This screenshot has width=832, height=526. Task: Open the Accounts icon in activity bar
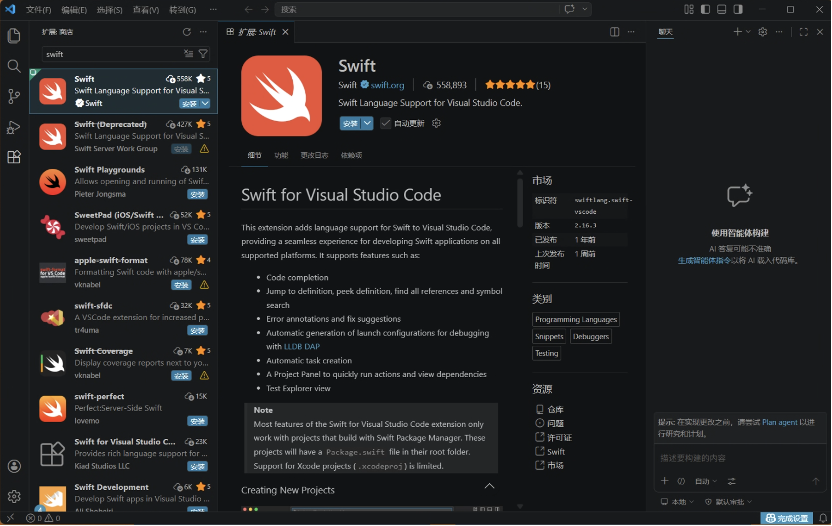point(14,466)
